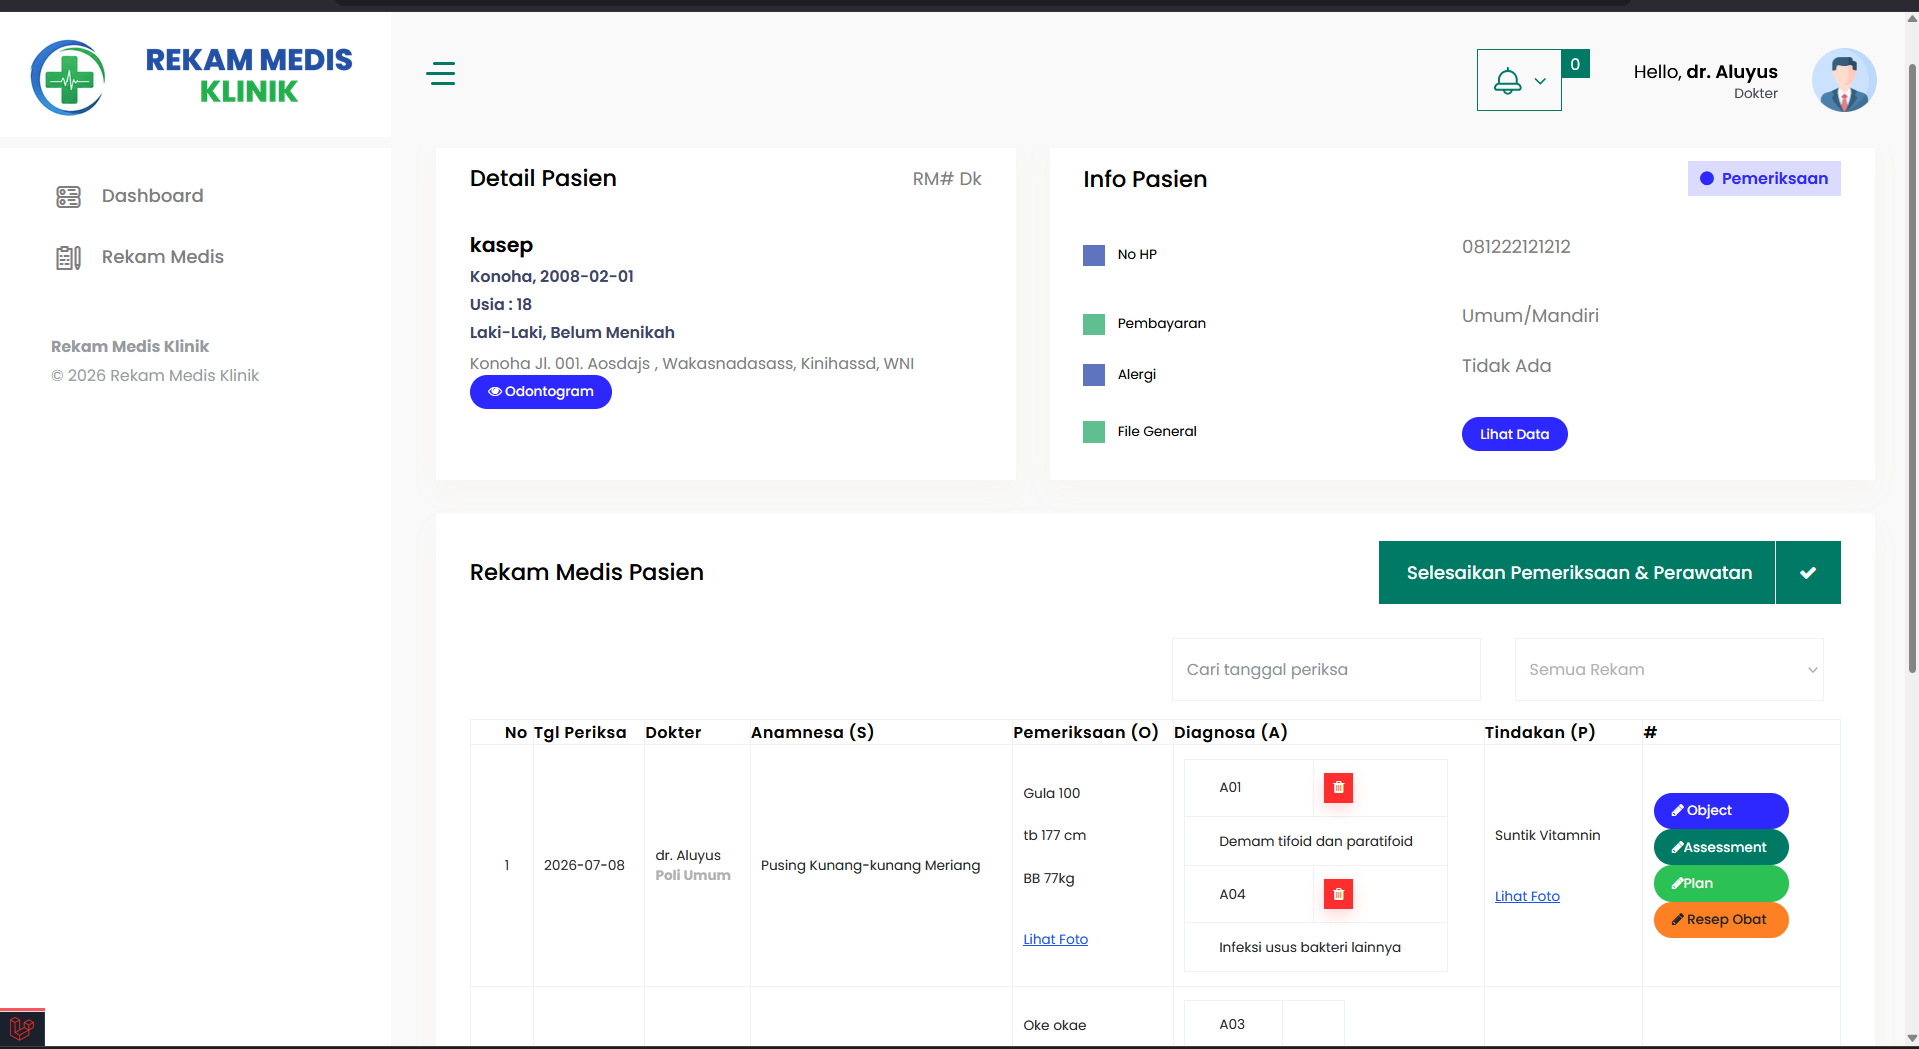Click the date cell 2026-07-08
Viewport: 1919px width, 1049px height.
[x=584, y=865]
